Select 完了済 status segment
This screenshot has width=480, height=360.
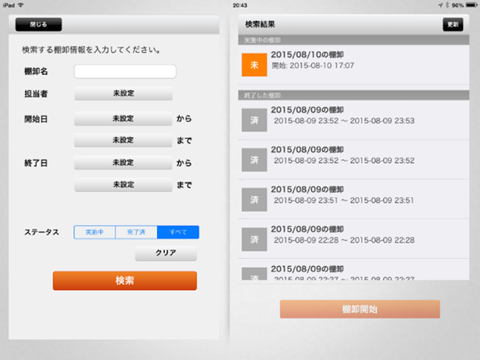pyautogui.click(x=136, y=232)
